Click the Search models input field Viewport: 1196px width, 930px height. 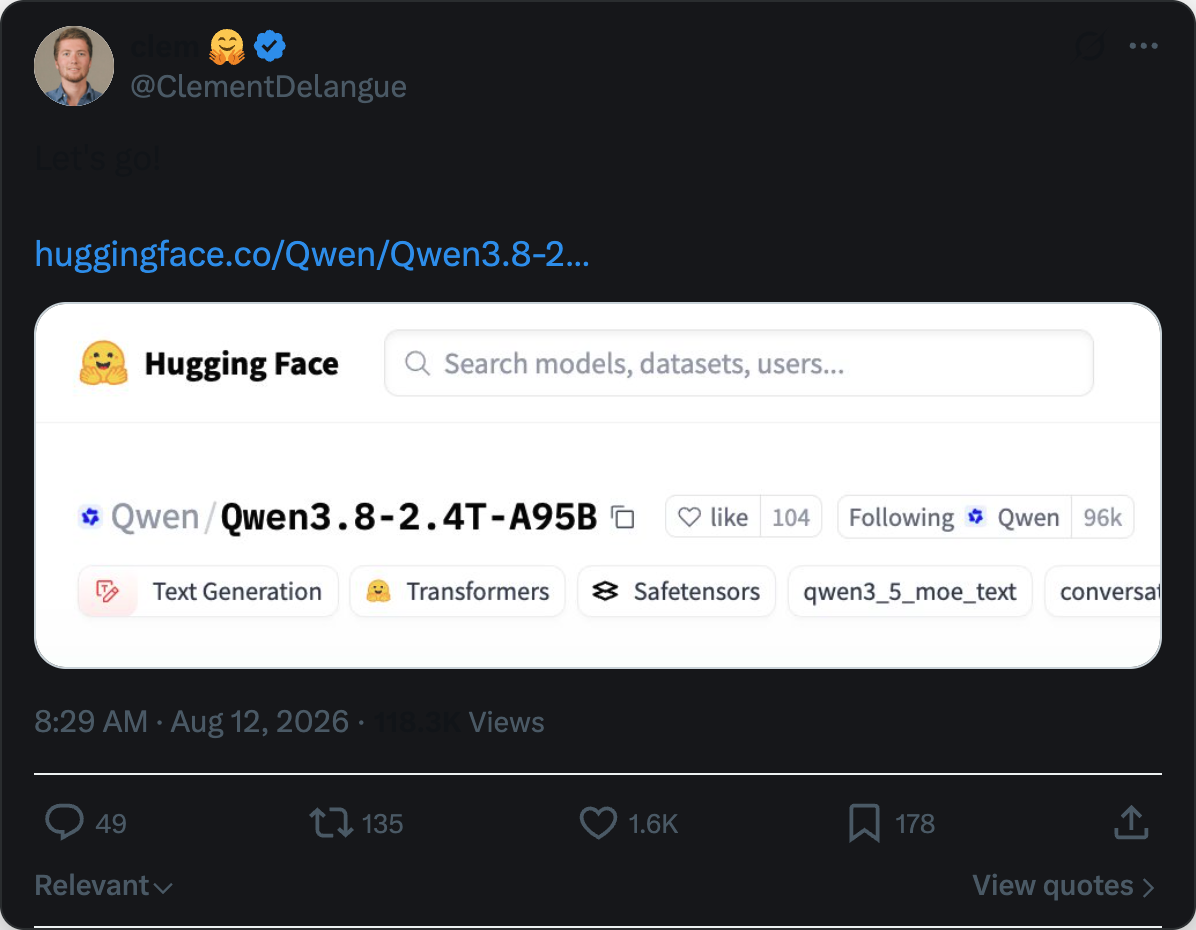point(738,363)
